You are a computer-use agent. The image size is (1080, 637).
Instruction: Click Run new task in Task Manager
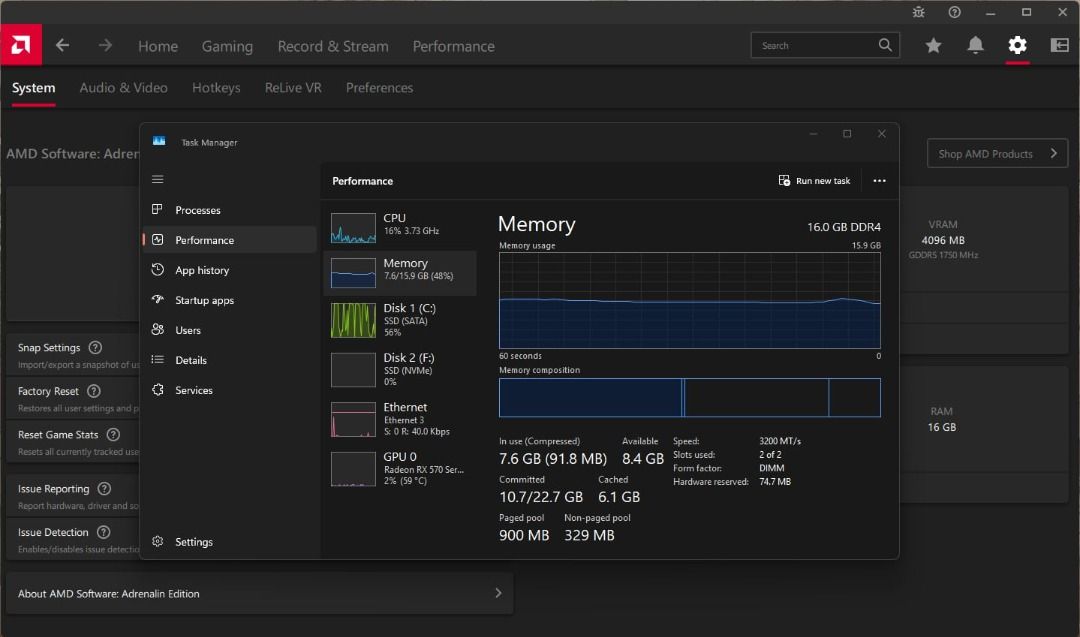point(814,181)
